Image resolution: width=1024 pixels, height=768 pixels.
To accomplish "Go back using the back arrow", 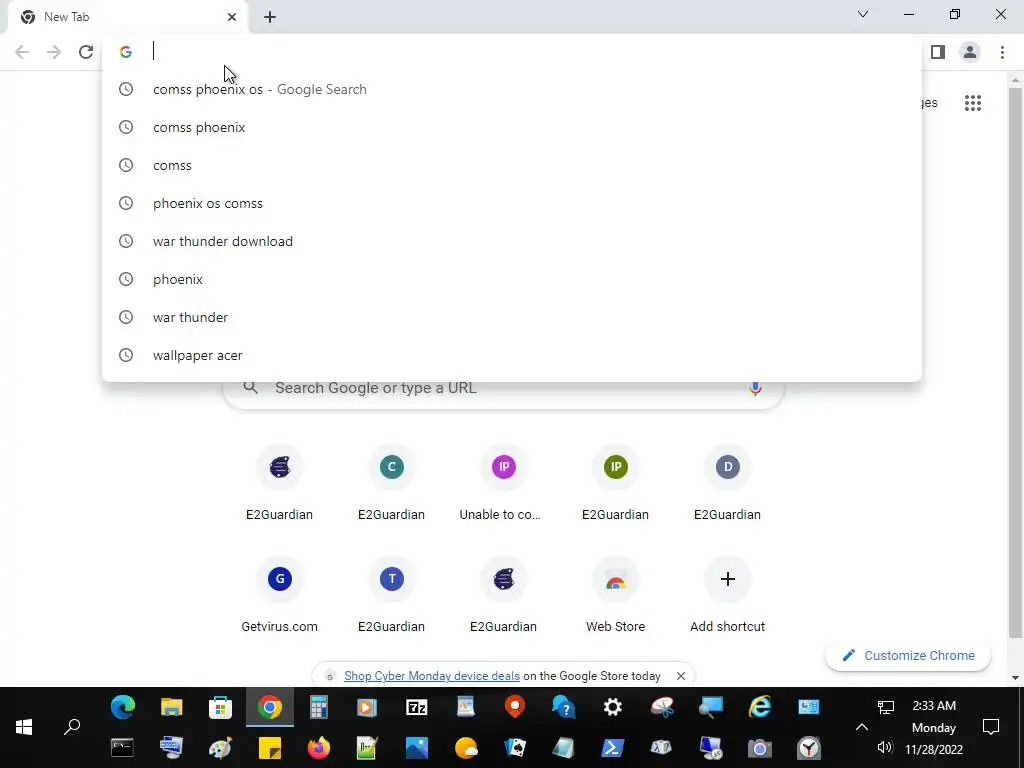I will pos(22,52).
